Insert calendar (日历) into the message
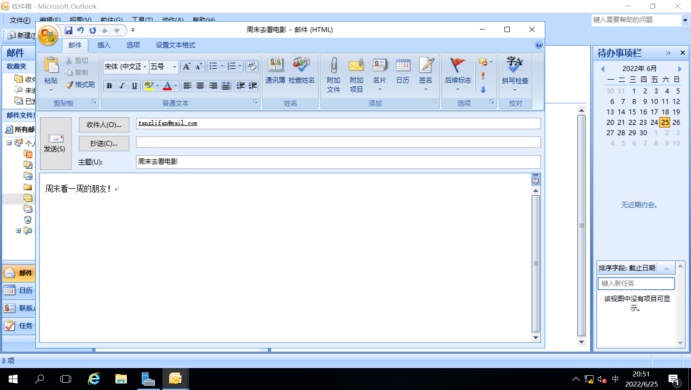The width and height of the screenshot is (691, 390). [x=403, y=71]
